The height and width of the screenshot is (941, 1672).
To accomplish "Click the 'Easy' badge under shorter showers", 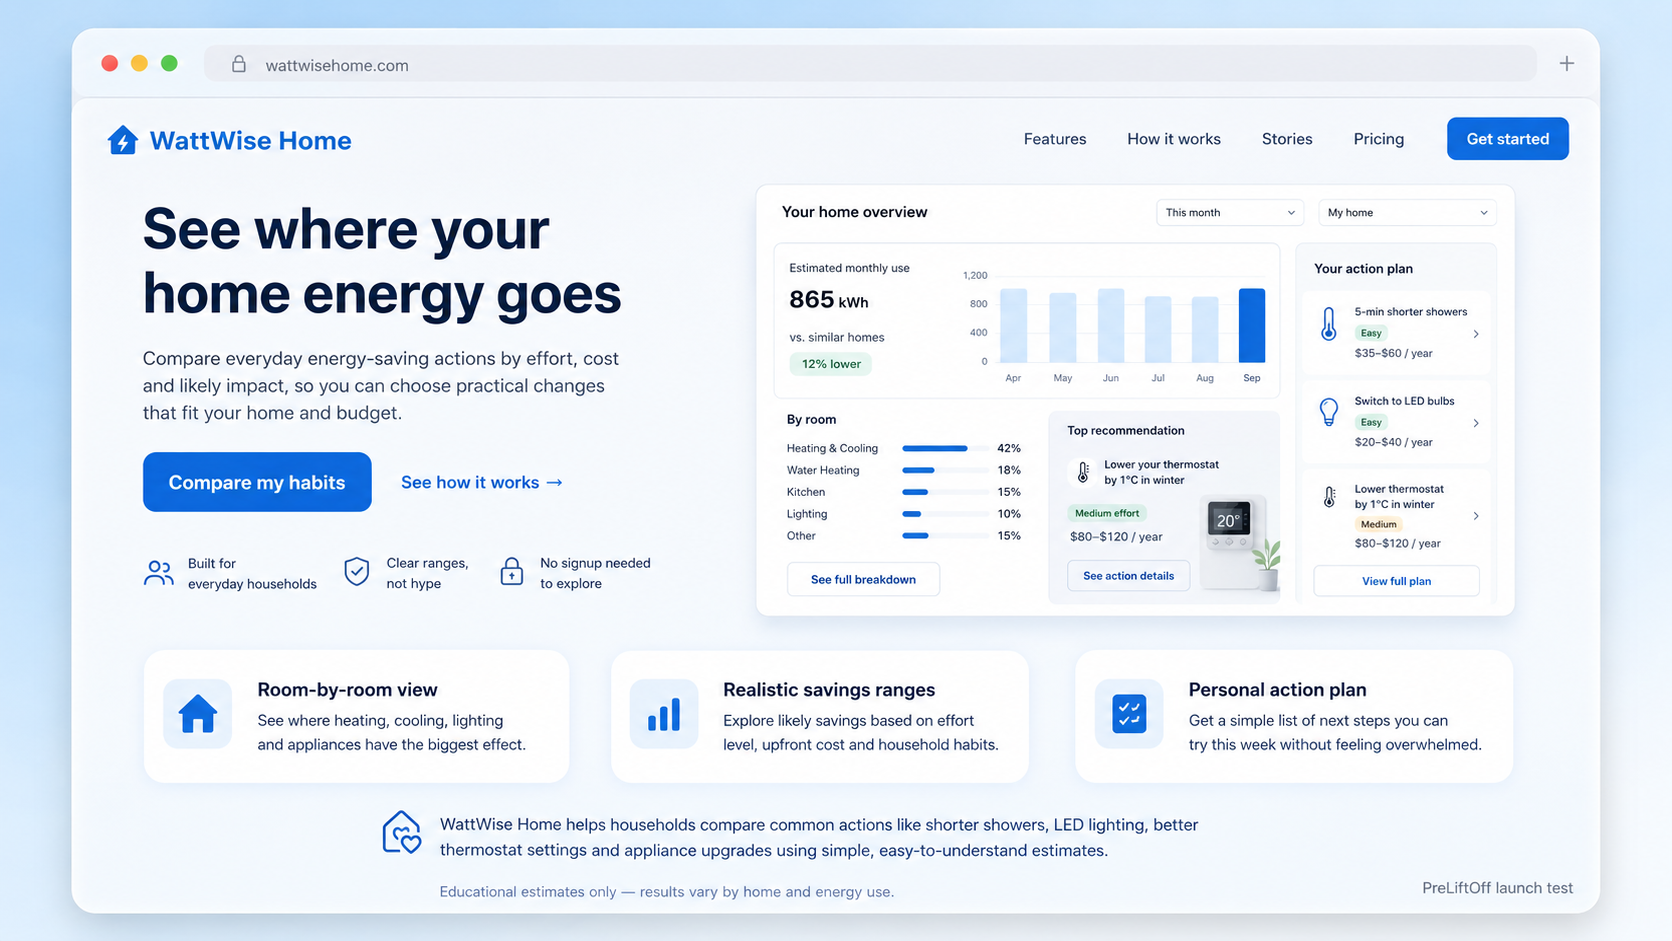I will point(1371,333).
